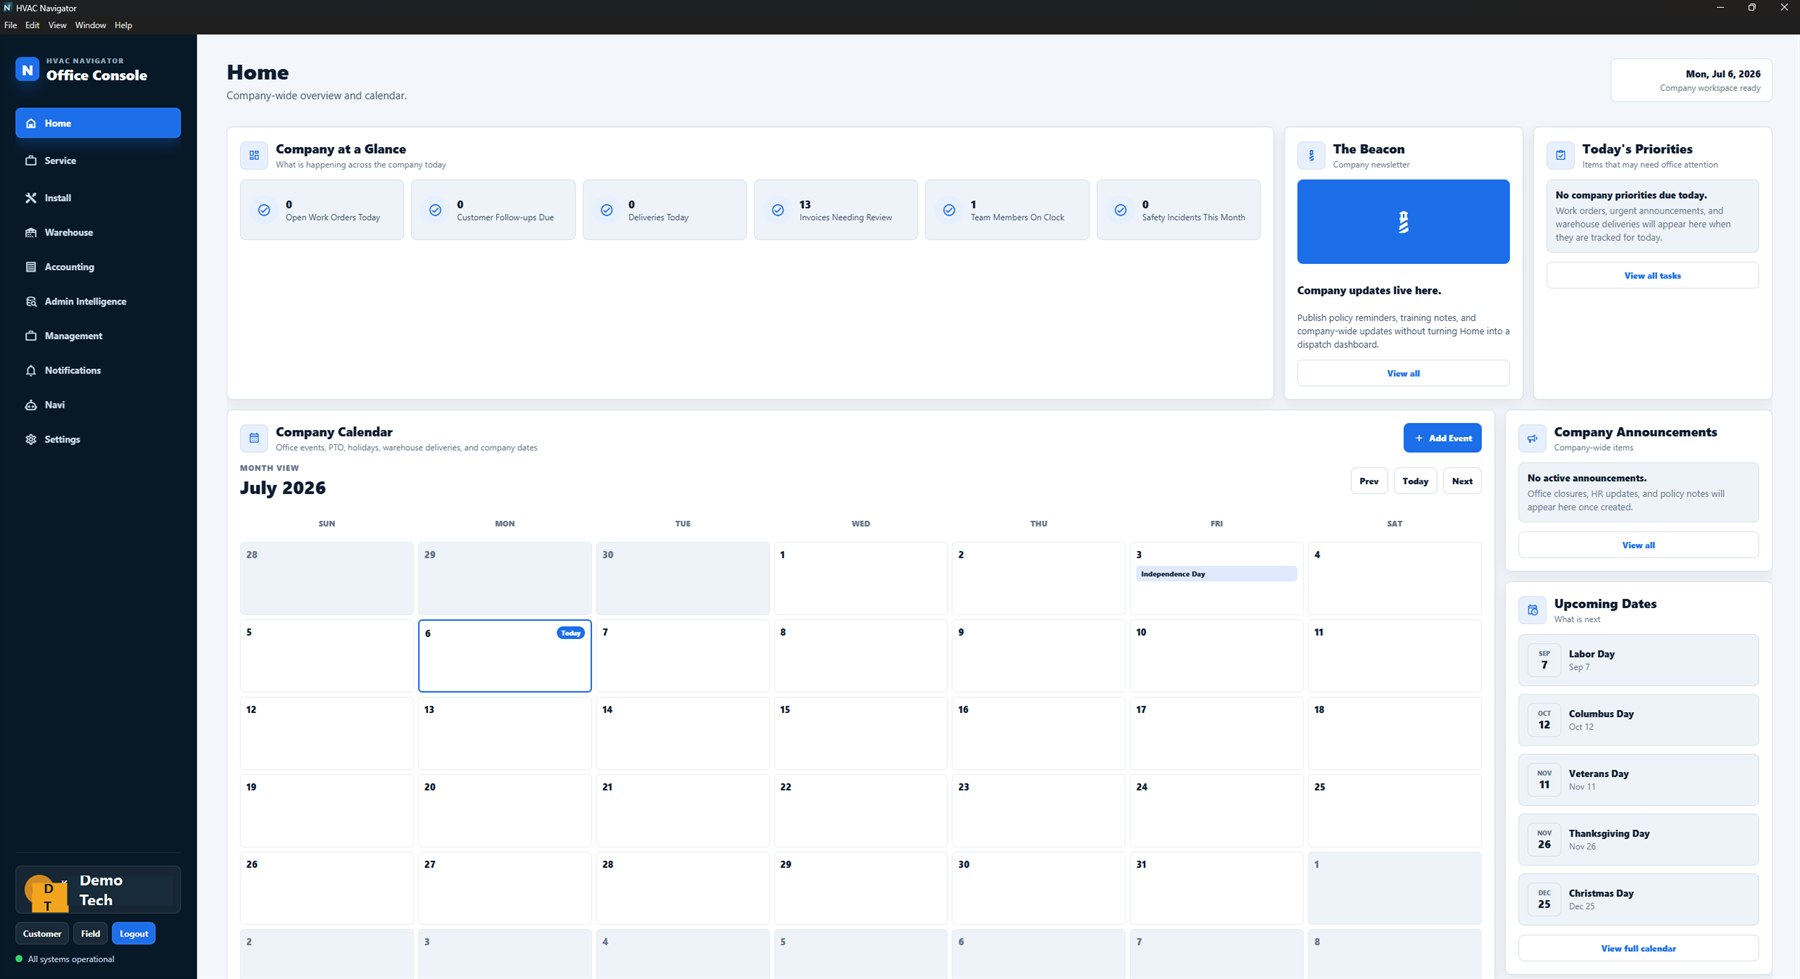The width and height of the screenshot is (1800, 979).
Task: Open the View menu
Action: [58, 25]
